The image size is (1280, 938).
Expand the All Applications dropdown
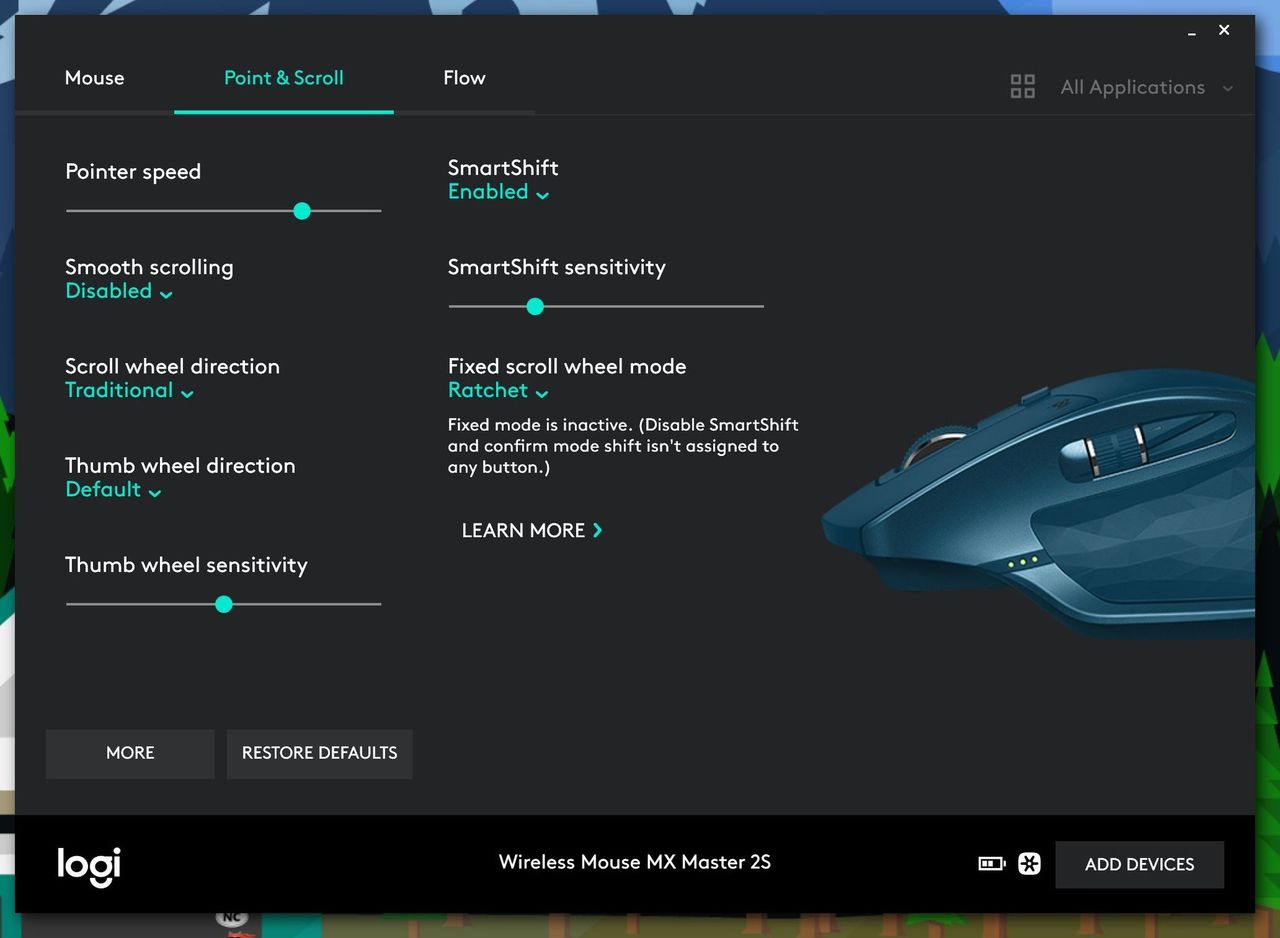coord(1146,88)
